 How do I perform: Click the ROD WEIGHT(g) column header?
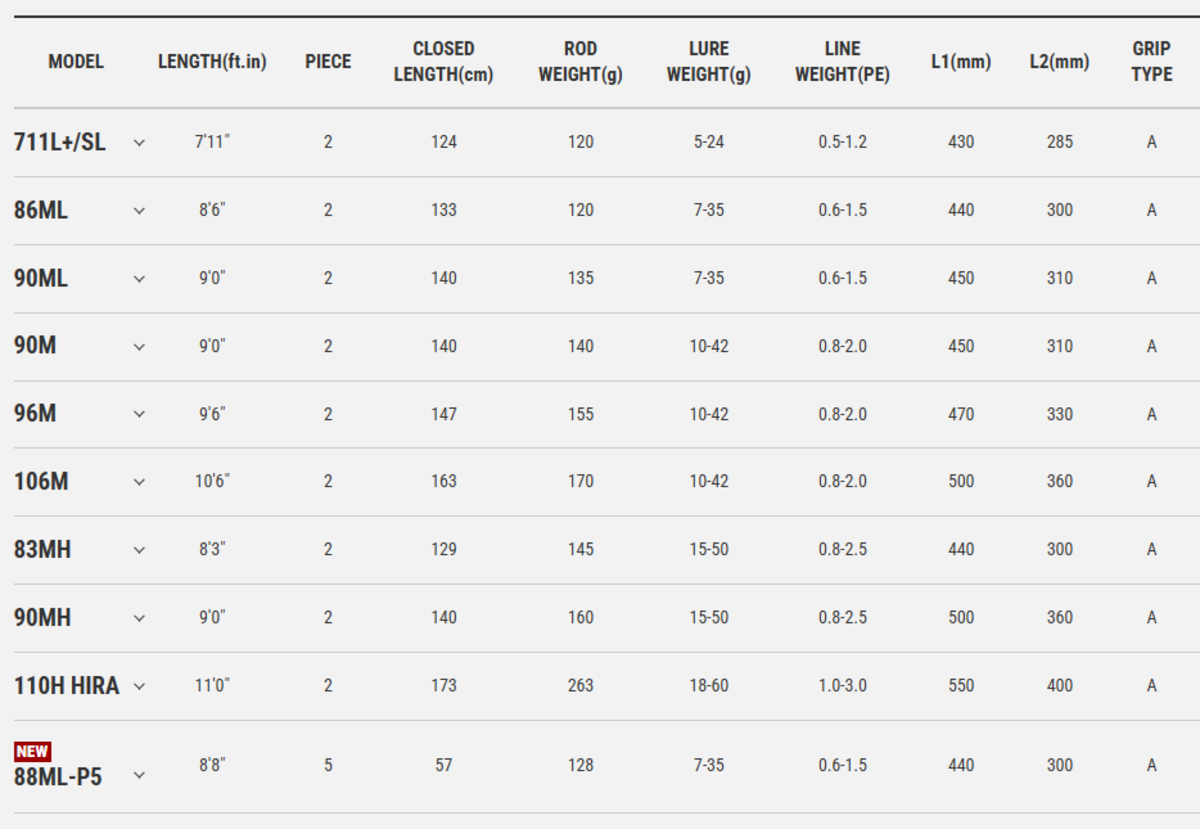pyautogui.click(x=580, y=62)
